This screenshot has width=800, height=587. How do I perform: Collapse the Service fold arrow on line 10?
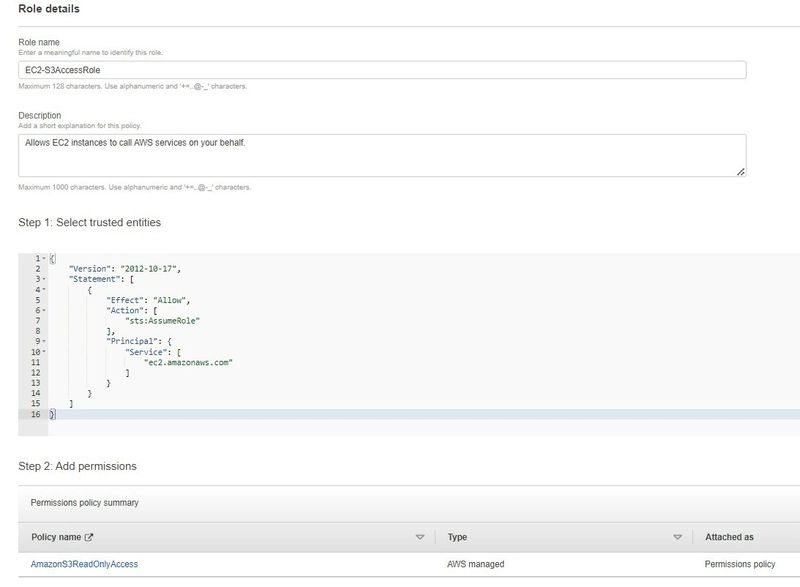pyautogui.click(x=44, y=352)
